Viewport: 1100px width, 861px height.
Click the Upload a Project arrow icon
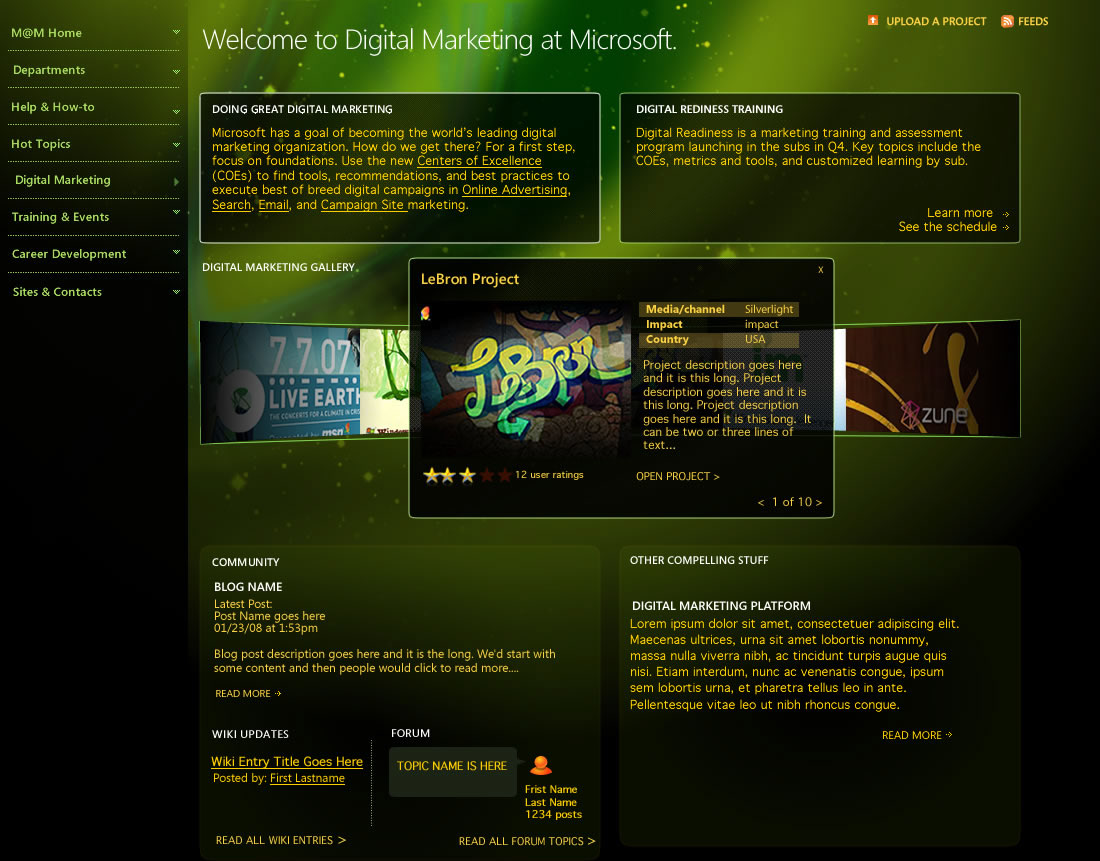[873, 20]
